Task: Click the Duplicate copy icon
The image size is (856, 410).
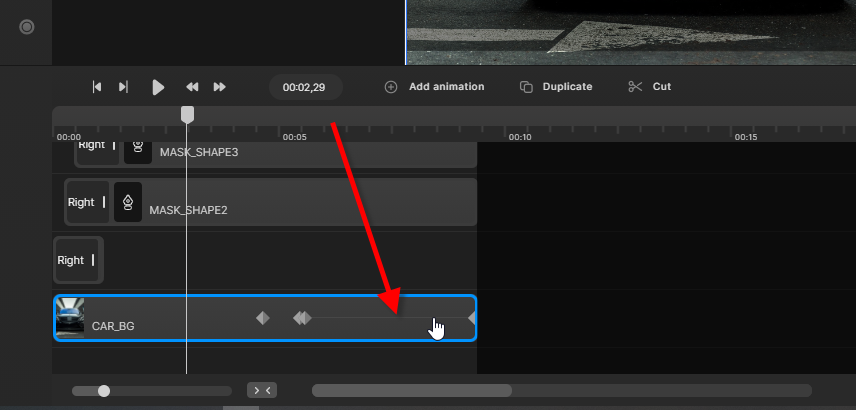Action: tap(526, 87)
